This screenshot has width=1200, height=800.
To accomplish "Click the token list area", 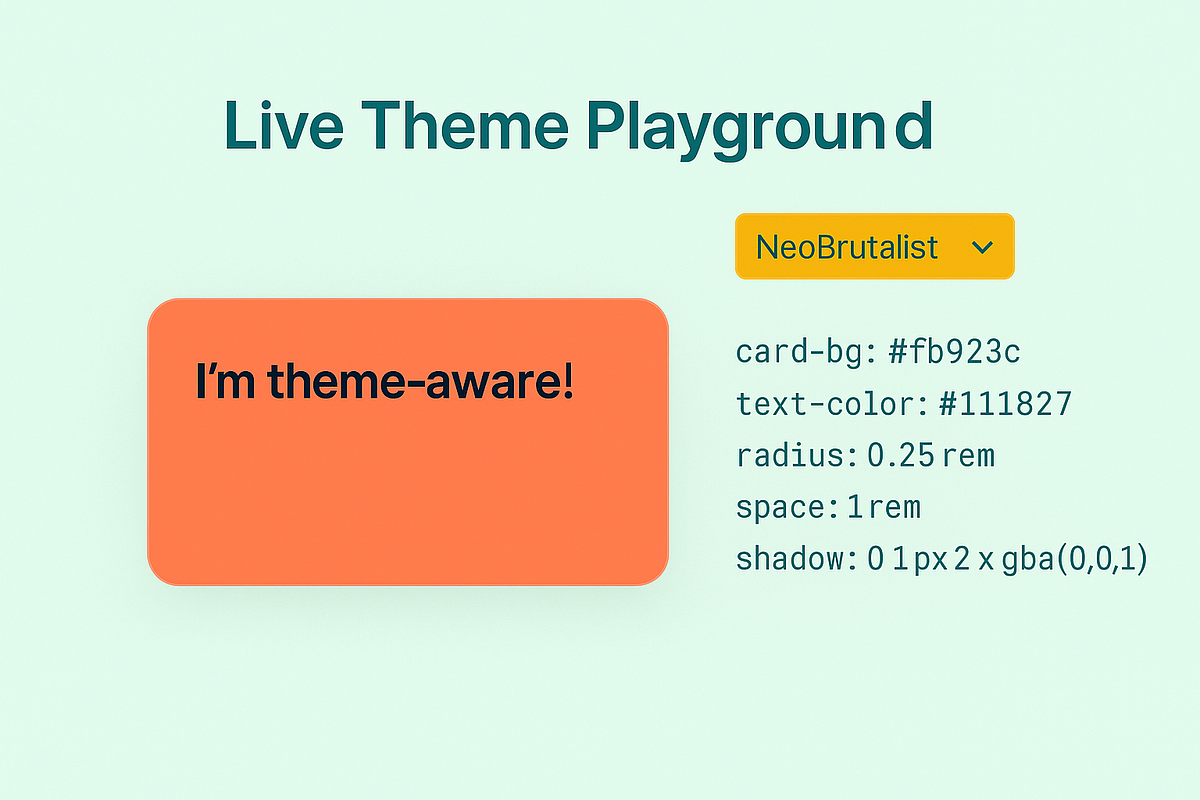I will coord(943,456).
